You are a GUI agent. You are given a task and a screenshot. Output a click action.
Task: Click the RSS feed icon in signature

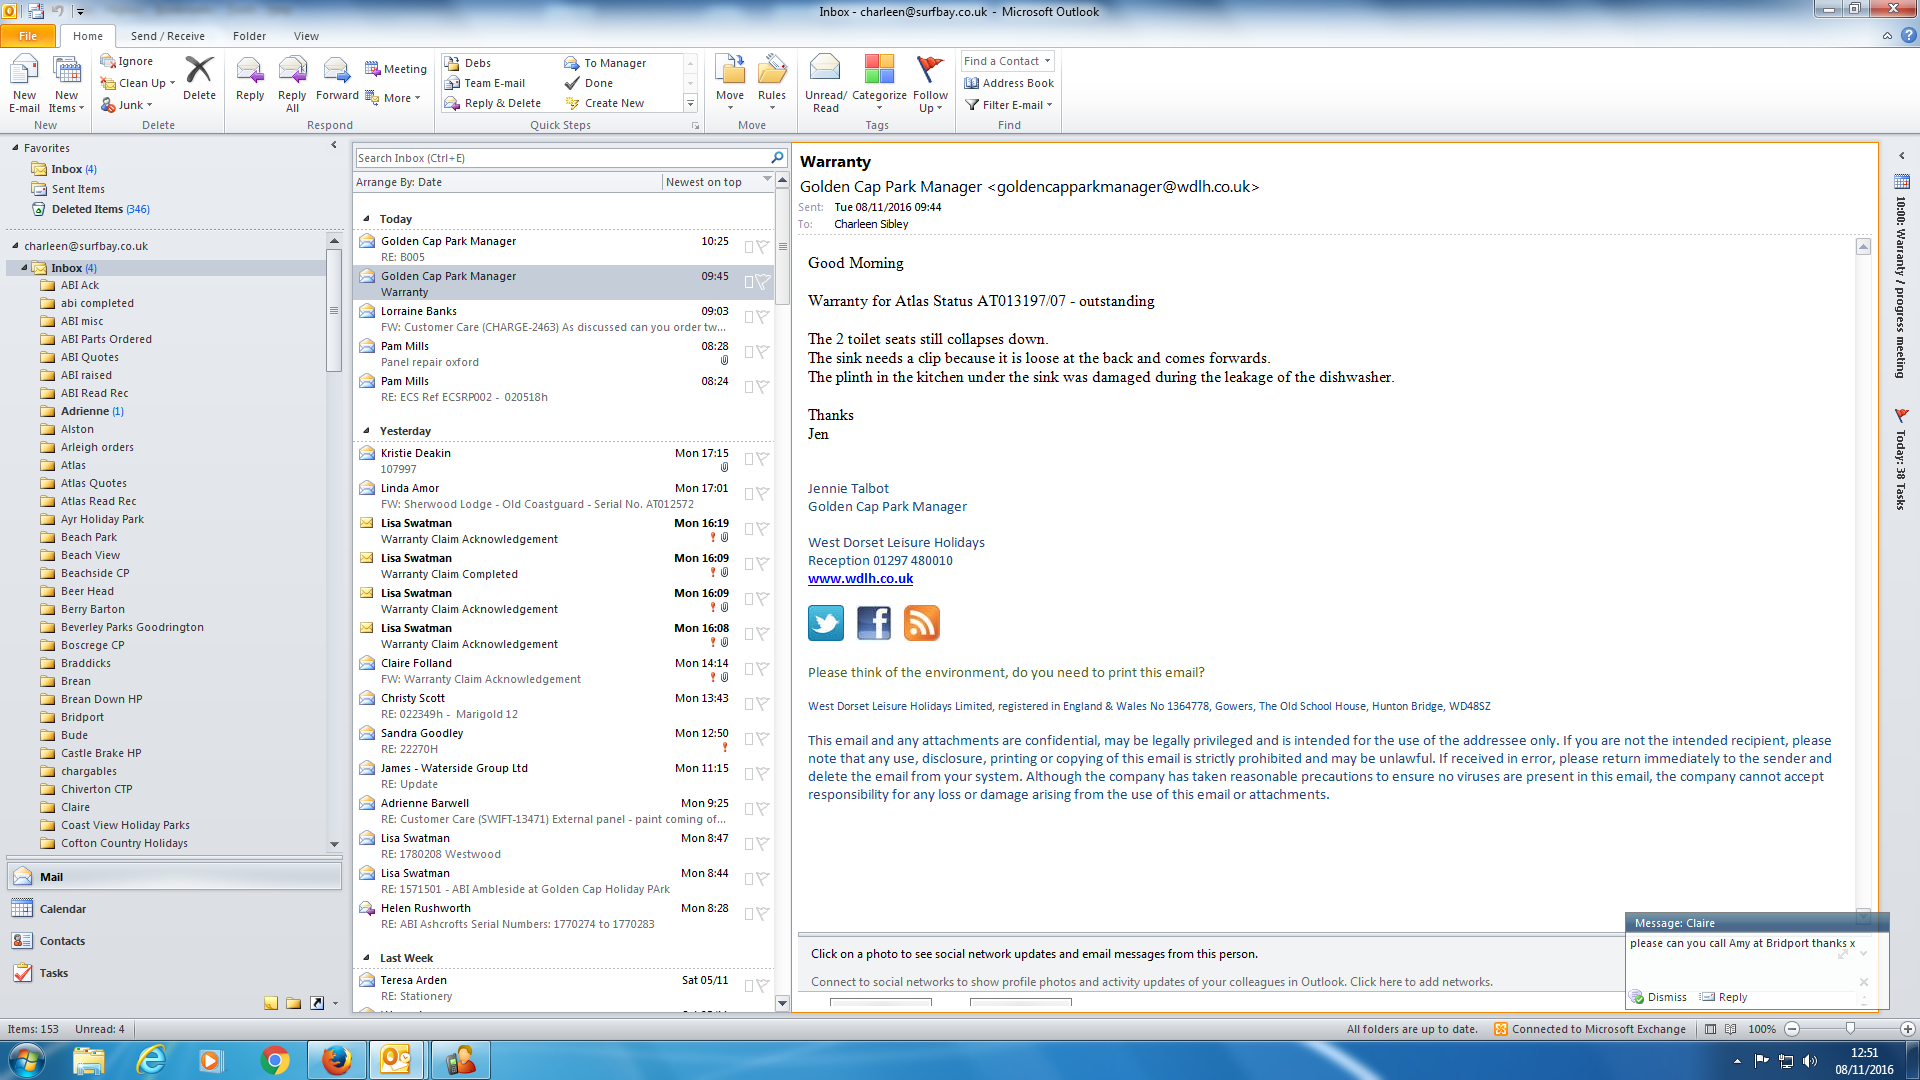[x=921, y=623]
